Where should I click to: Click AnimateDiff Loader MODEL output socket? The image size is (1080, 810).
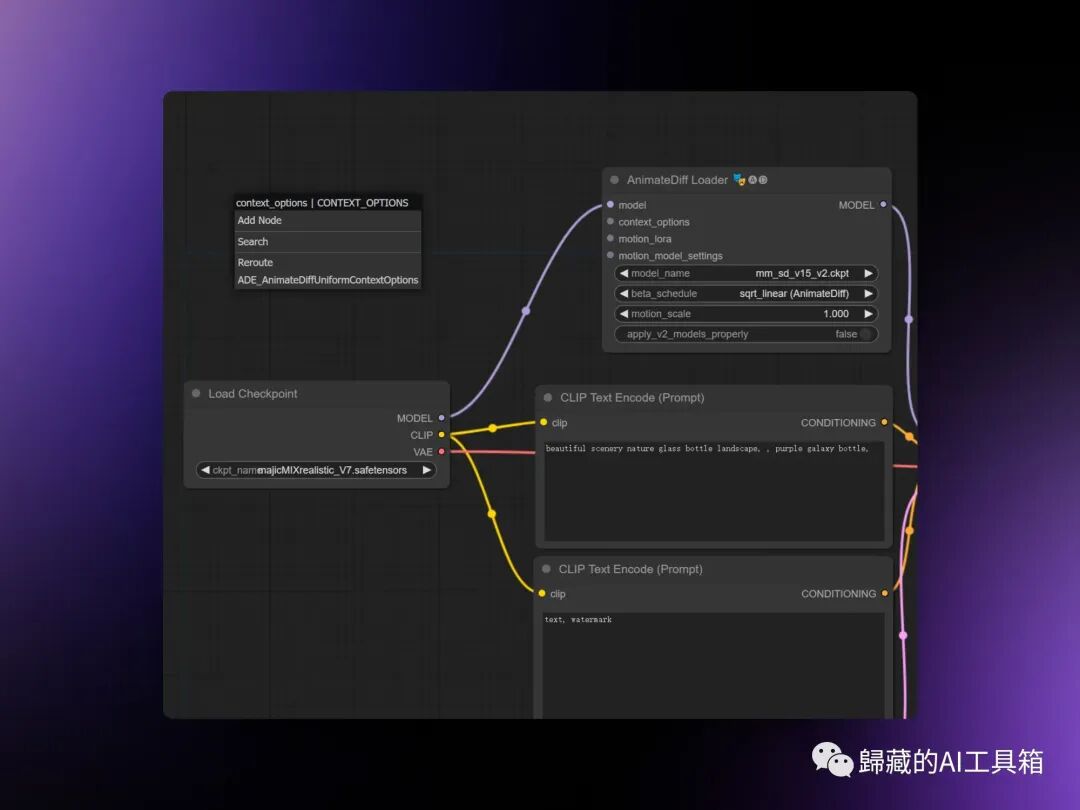883,205
